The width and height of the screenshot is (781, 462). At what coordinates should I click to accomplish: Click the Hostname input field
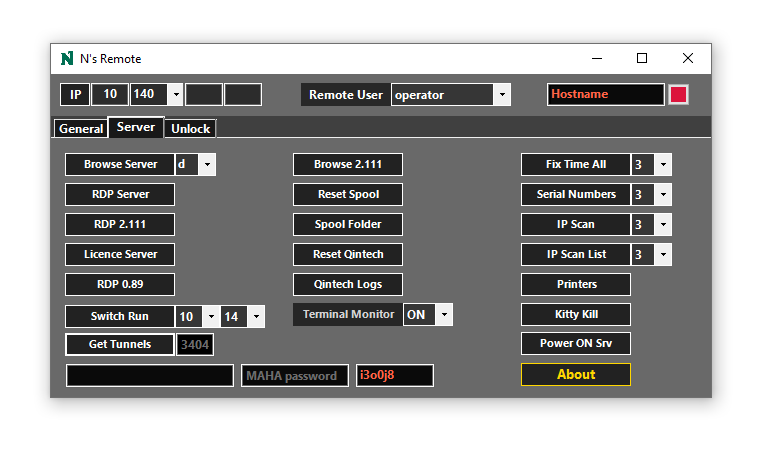point(606,95)
